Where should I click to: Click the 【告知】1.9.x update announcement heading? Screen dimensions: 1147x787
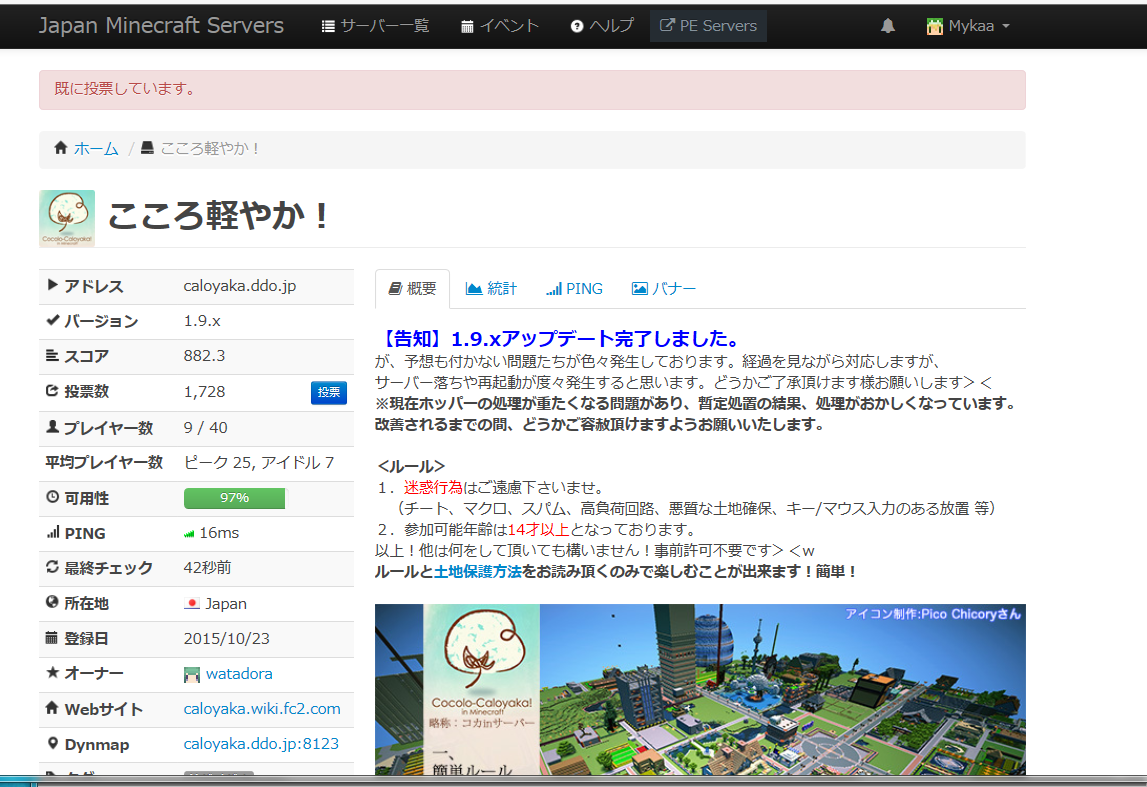click(x=560, y=339)
